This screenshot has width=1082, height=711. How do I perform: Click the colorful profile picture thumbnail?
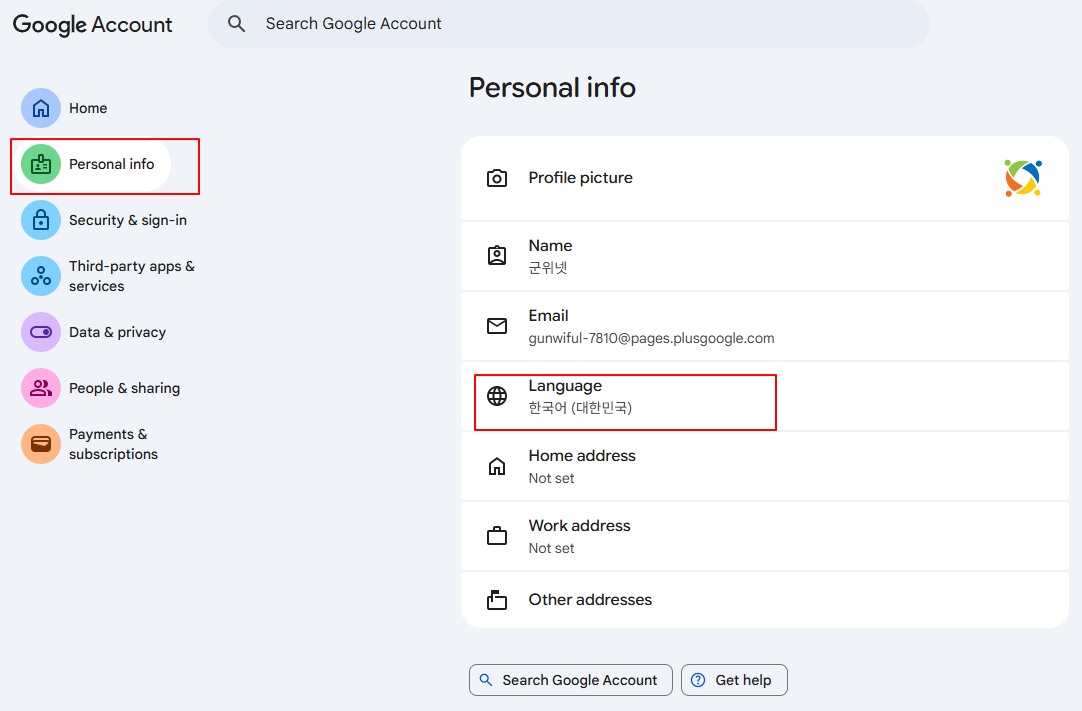pos(1023,178)
